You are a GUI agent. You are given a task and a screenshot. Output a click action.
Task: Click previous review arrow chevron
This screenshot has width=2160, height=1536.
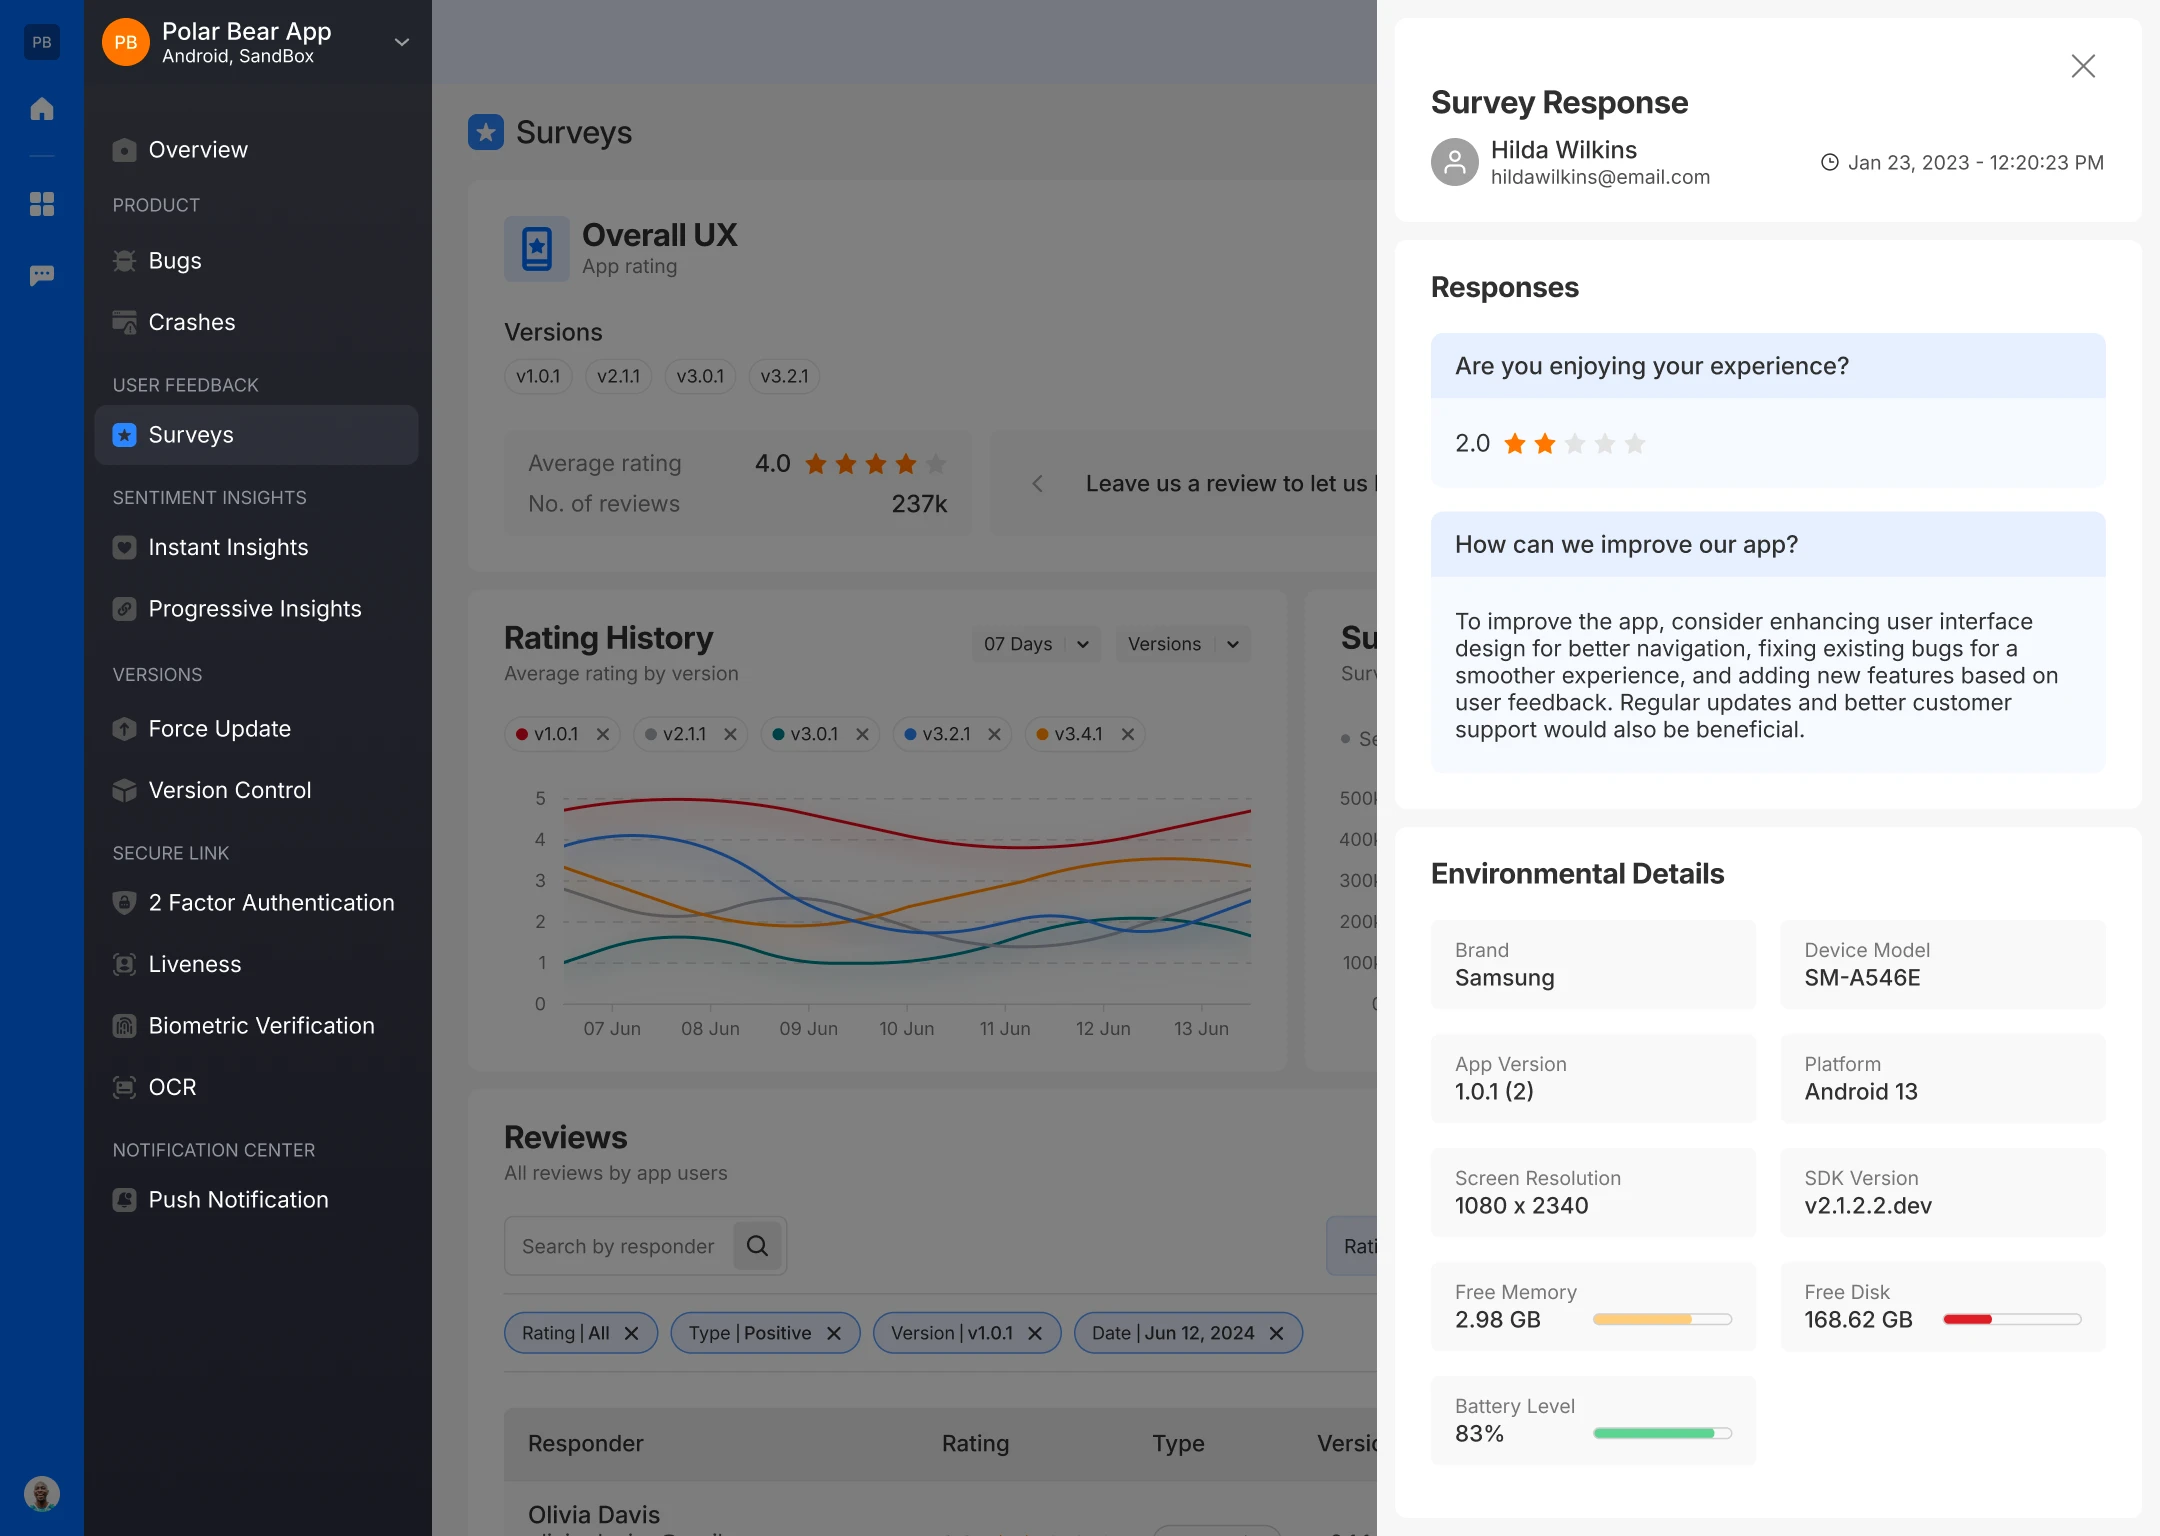[x=1037, y=484]
